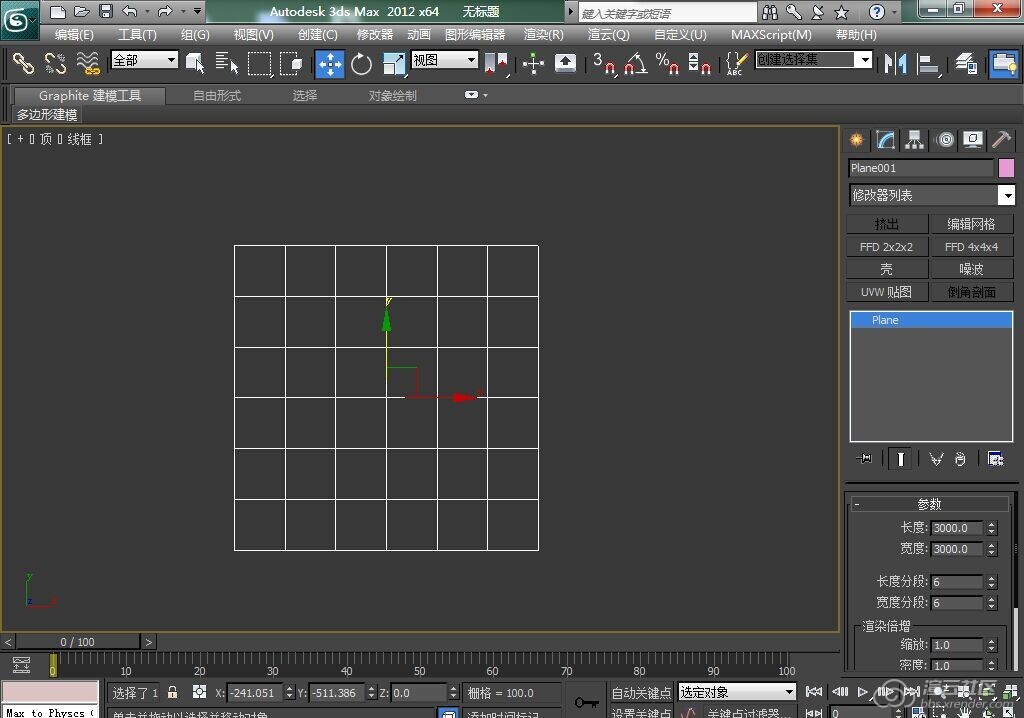This screenshot has width=1024, height=718.
Task: Pick the Rectangular Selection Region tool
Action: click(x=259, y=63)
